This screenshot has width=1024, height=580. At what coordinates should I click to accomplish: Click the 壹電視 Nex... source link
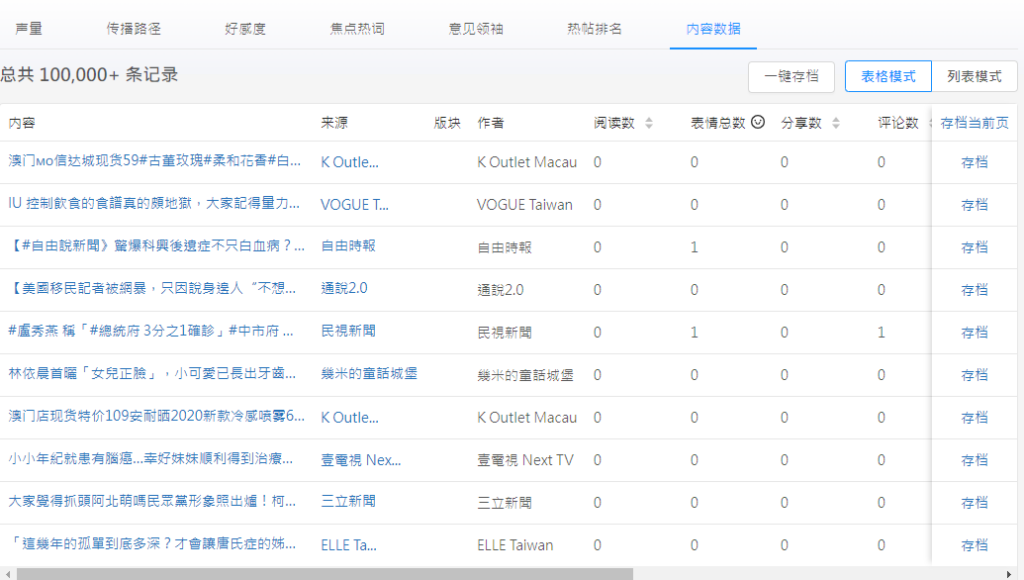360,459
